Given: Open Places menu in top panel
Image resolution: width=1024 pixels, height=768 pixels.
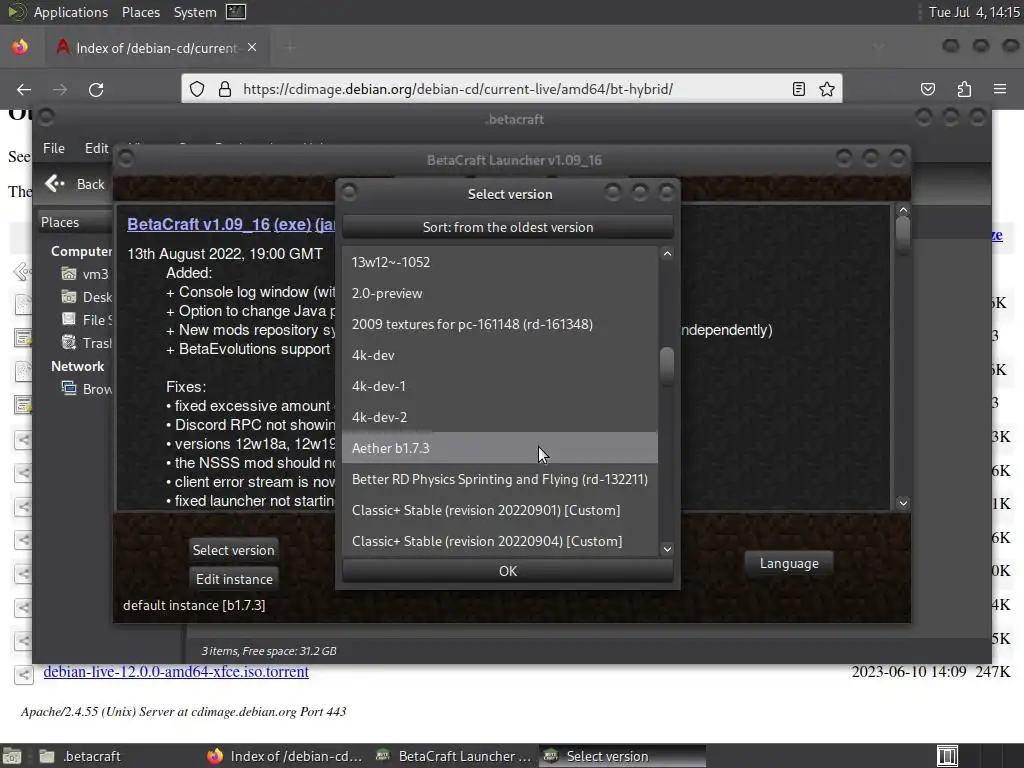Looking at the screenshot, I should (141, 12).
